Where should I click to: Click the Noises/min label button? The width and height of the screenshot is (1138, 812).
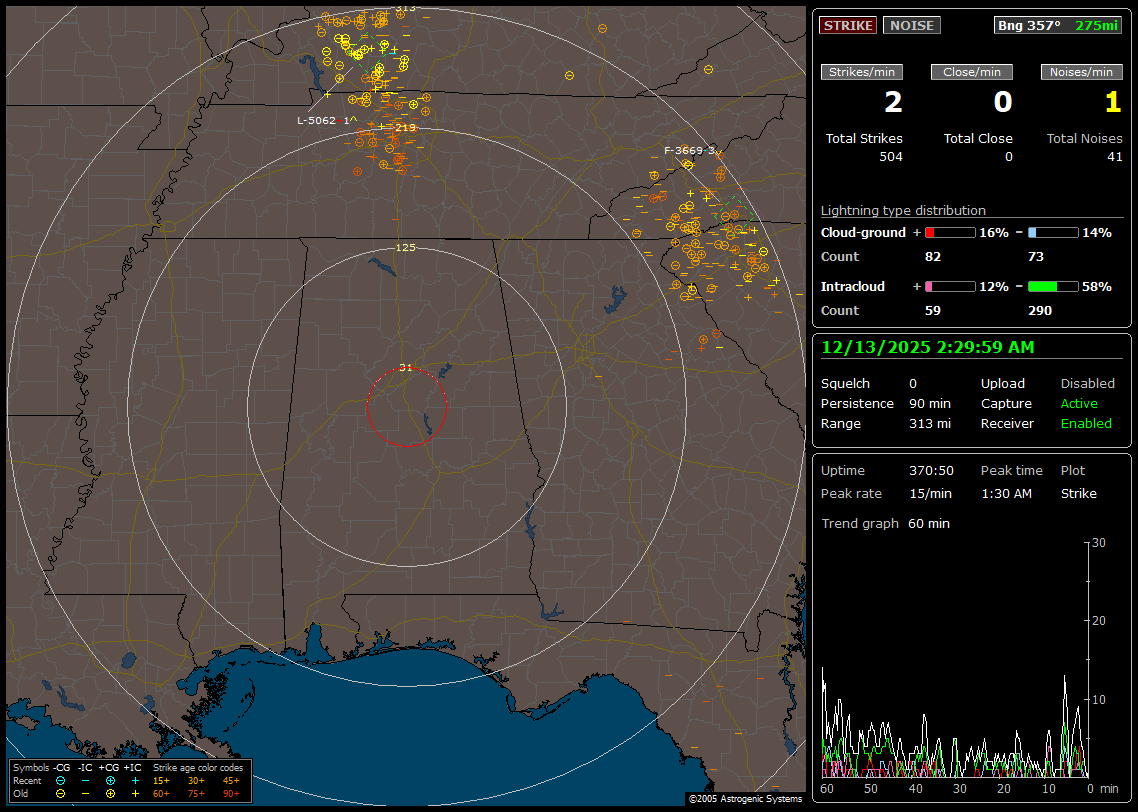1081,72
